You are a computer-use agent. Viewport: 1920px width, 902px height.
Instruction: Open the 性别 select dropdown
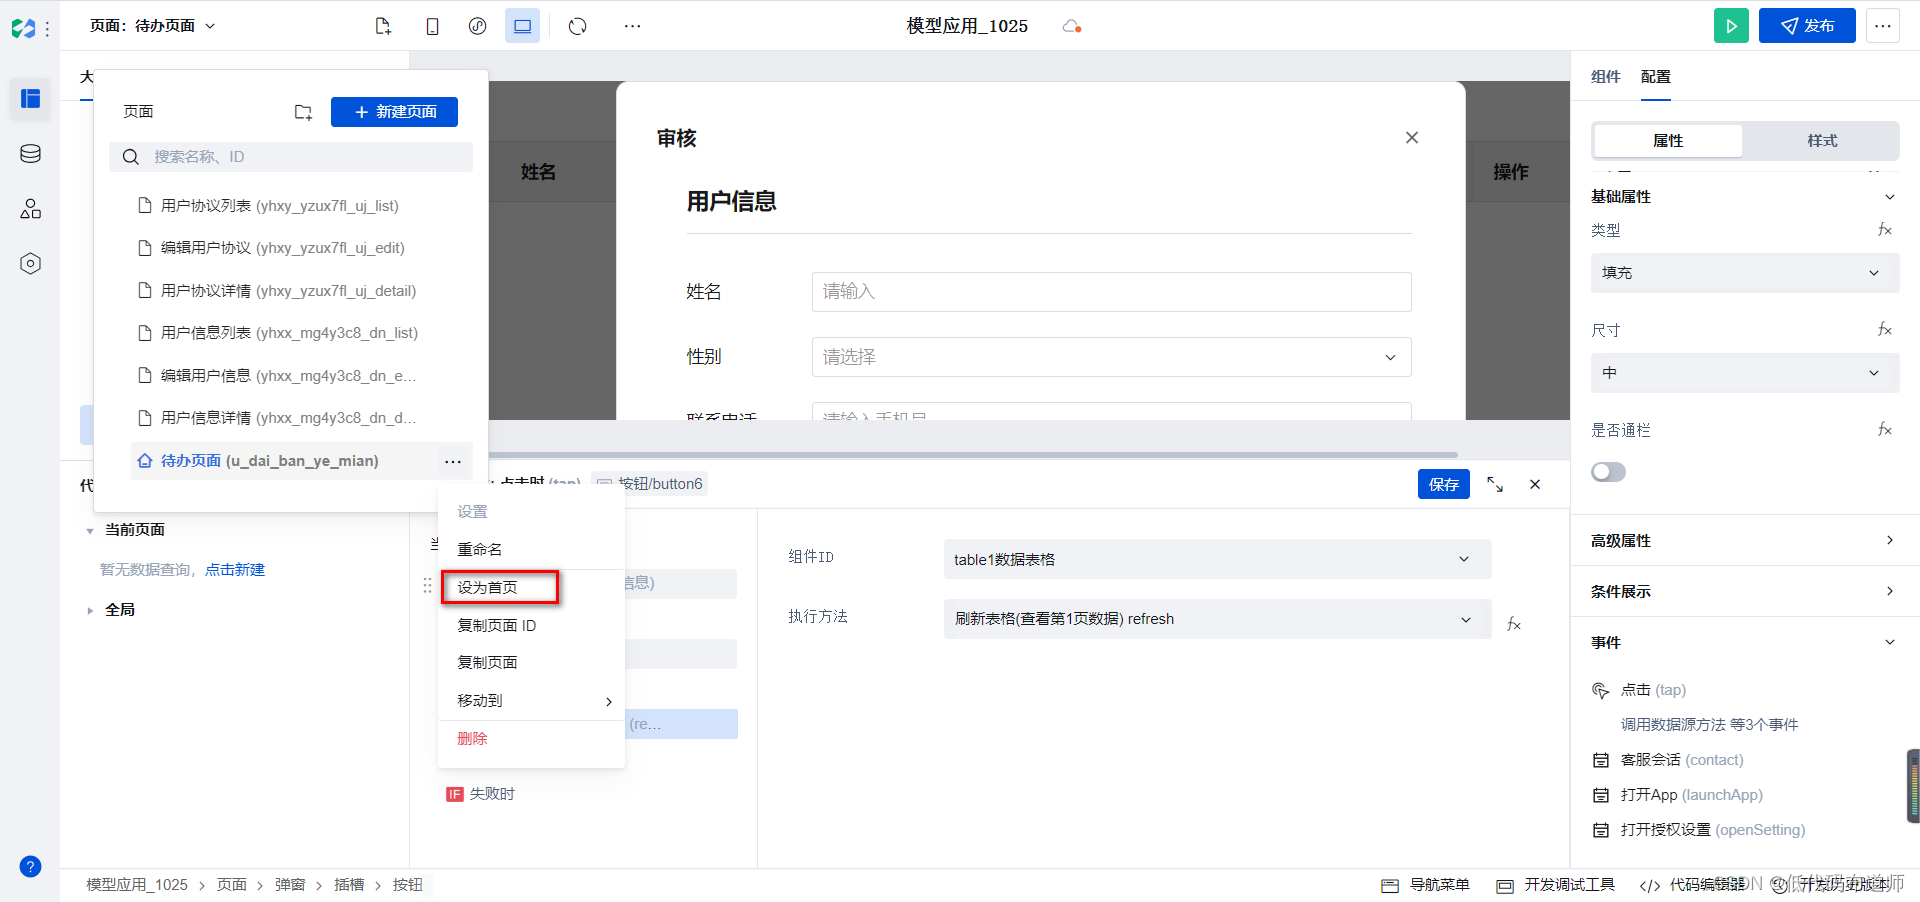(x=1111, y=357)
